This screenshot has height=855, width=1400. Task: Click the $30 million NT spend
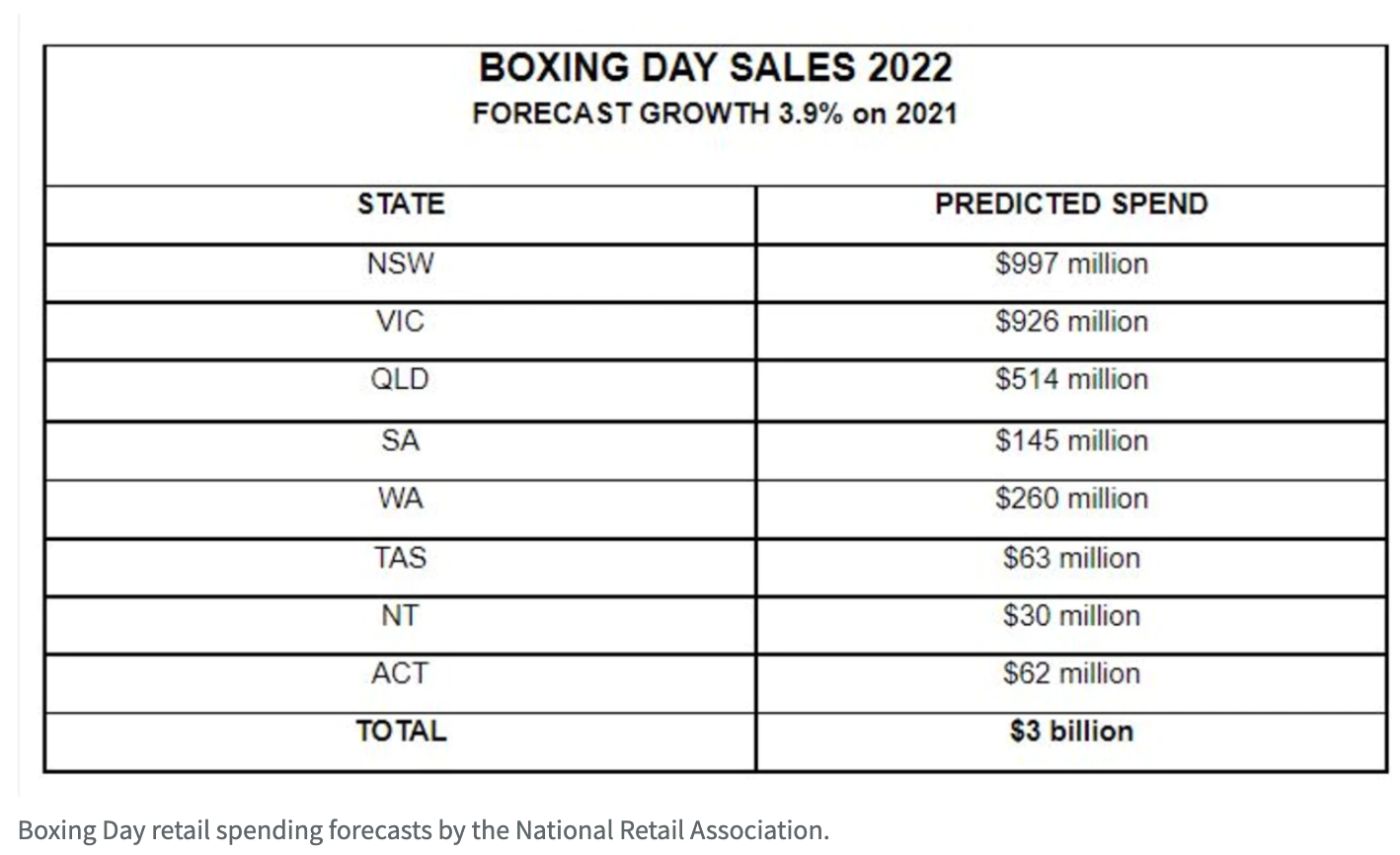1071,615
